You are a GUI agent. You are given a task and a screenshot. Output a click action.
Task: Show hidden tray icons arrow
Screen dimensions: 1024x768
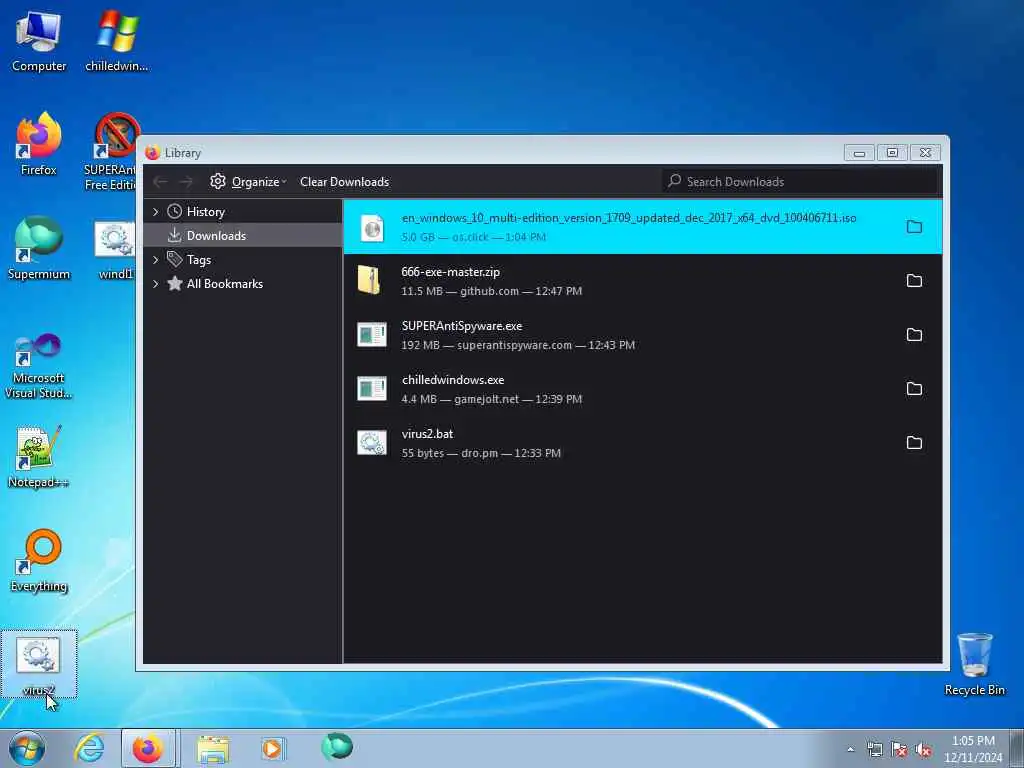click(x=850, y=749)
